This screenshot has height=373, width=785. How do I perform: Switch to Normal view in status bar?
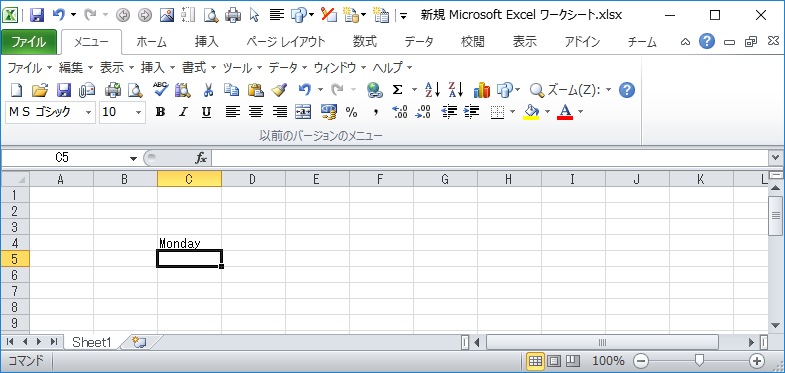coord(535,360)
